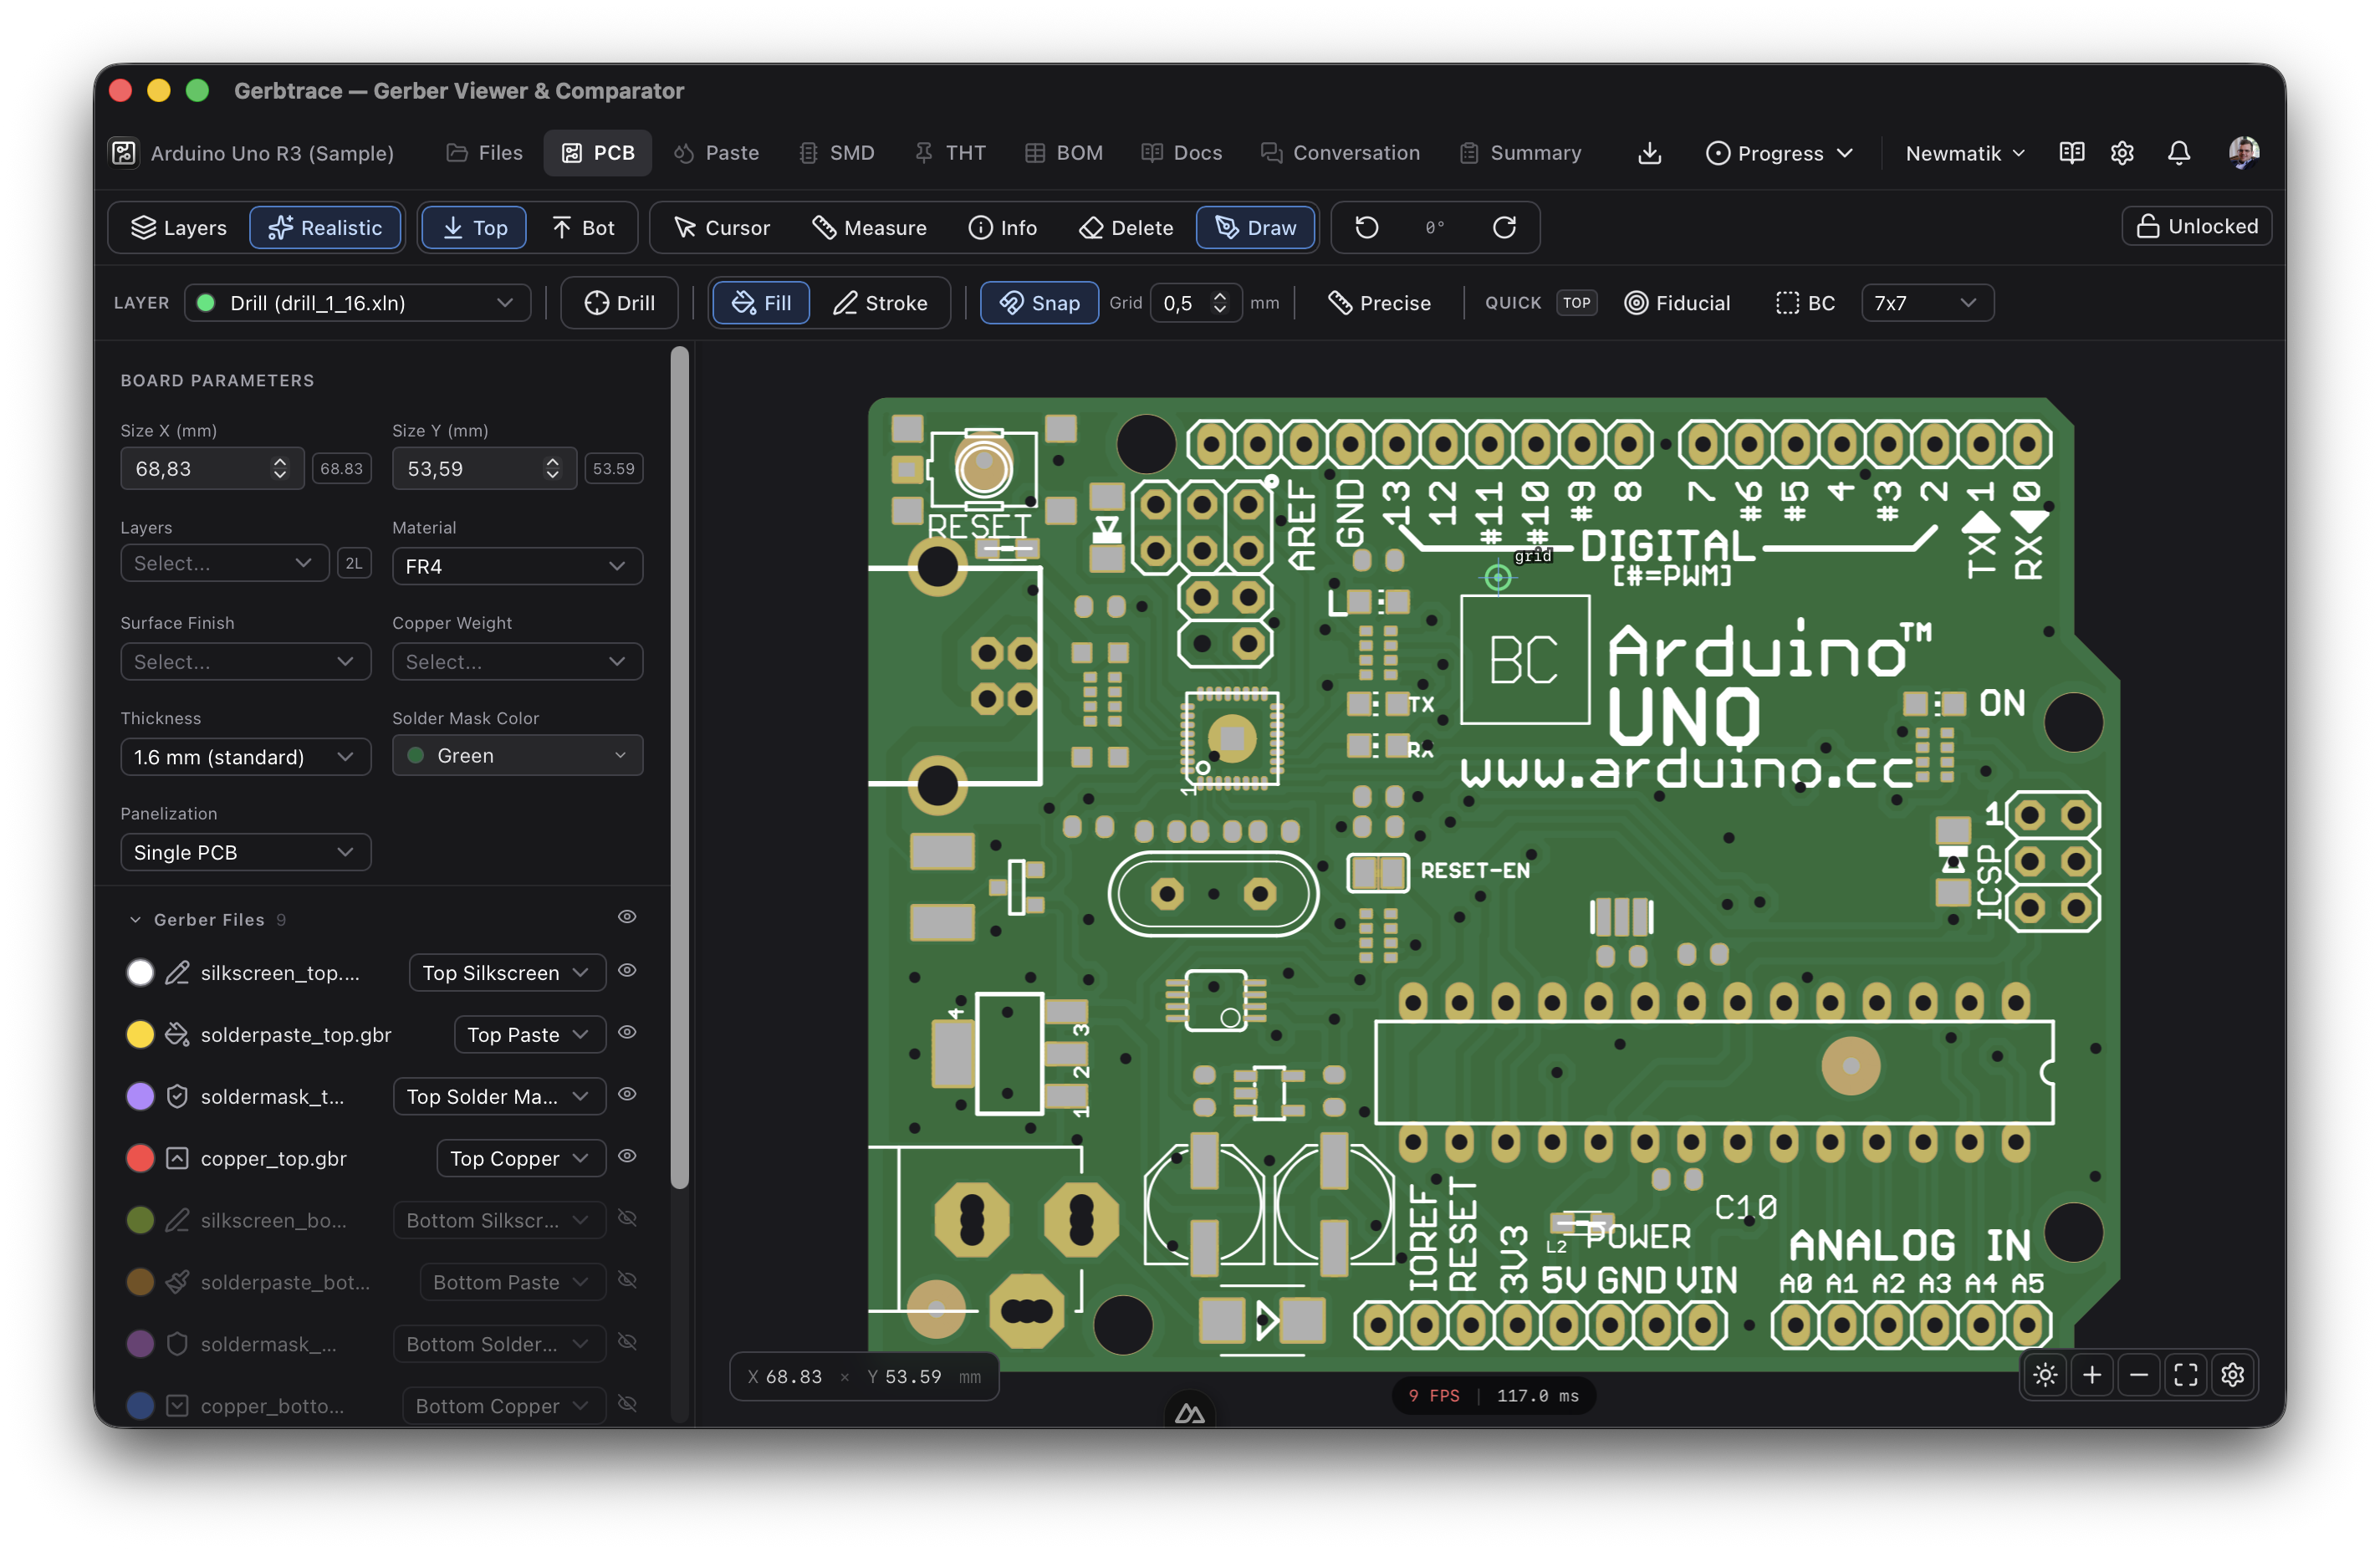Viewport: 2380px width, 1552px height.
Task: Open viewer settings gear bottom right
Action: (x=2232, y=1375)
